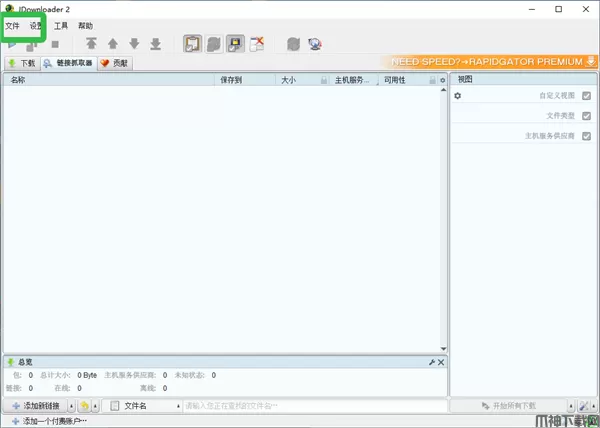Image resolution: width=600 pixels, height=428 pixels.
Task: Uncheck the 自定义视图 checkbox
Action: pyautogui.click(x=586, y=96)
